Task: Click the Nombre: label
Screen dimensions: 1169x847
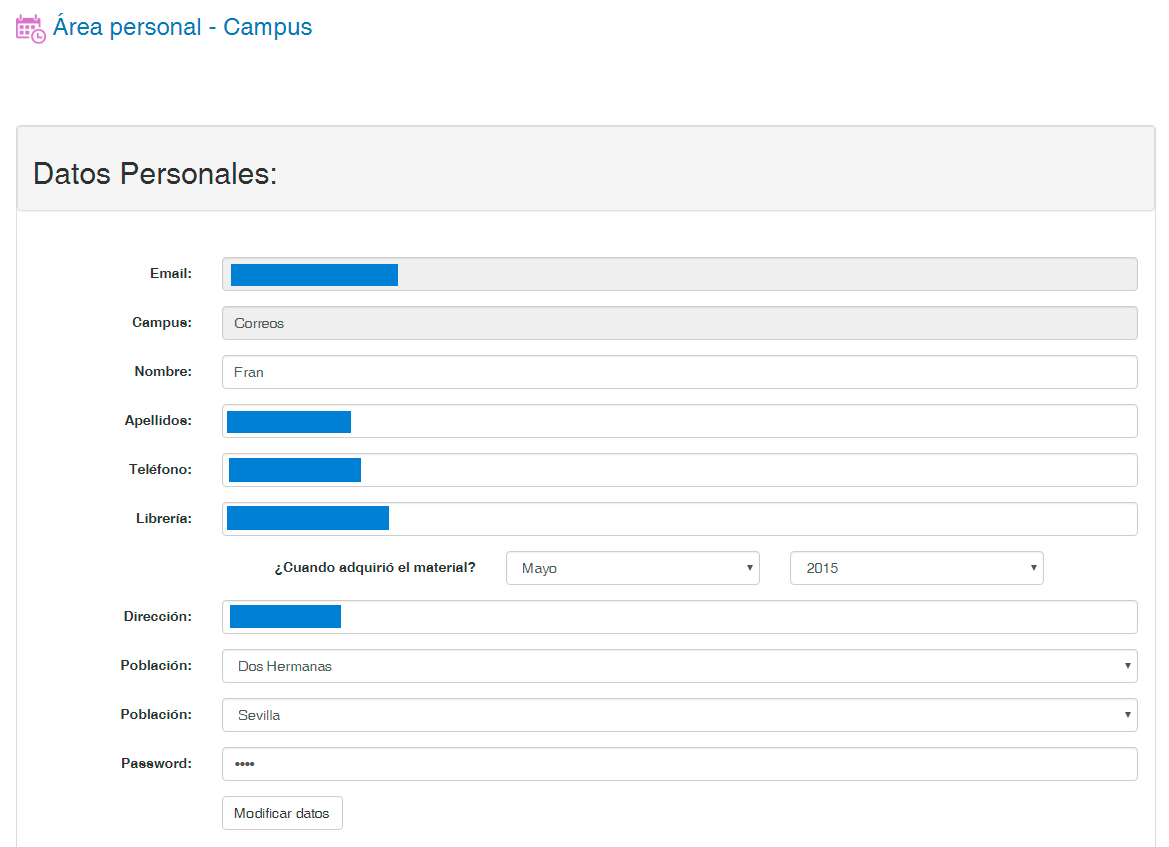Action: point(163,371)
